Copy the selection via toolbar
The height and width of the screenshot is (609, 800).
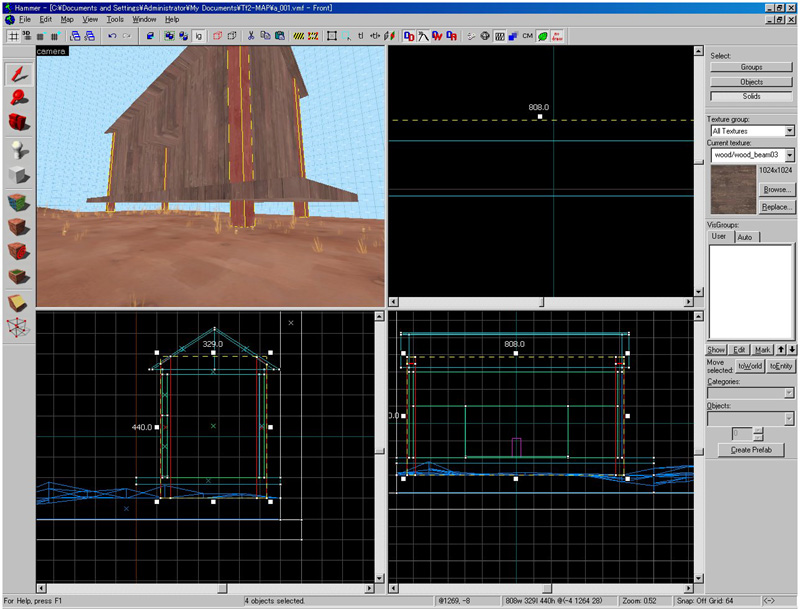coord(265,36)
